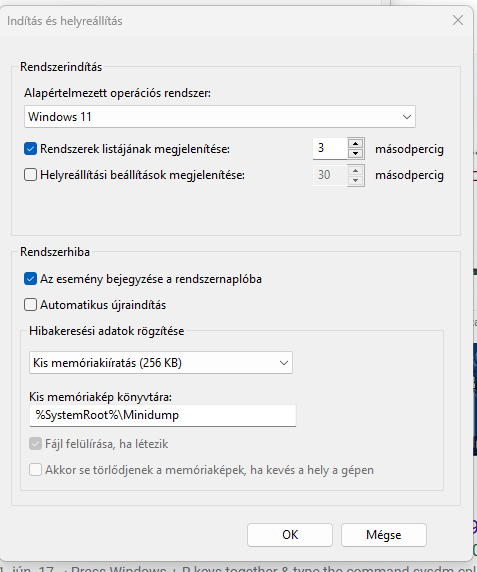Decrease system list display time with down arrow
This screenshot has height=572, width=477.
pyautogui.click(x=356, y=154)
